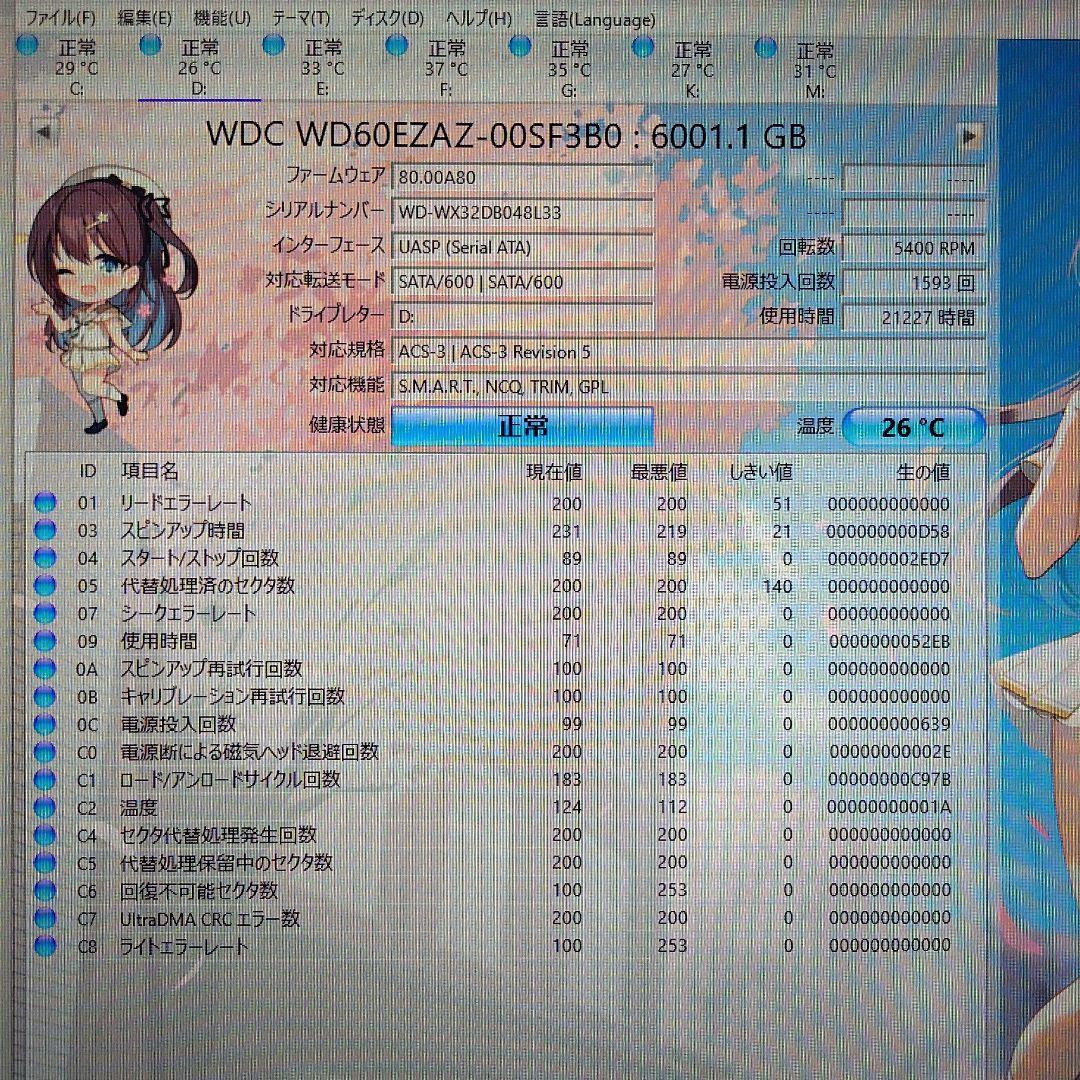
Task: Click the 現在値 column header
Action: pyautogui.click(x=554, y=472)
